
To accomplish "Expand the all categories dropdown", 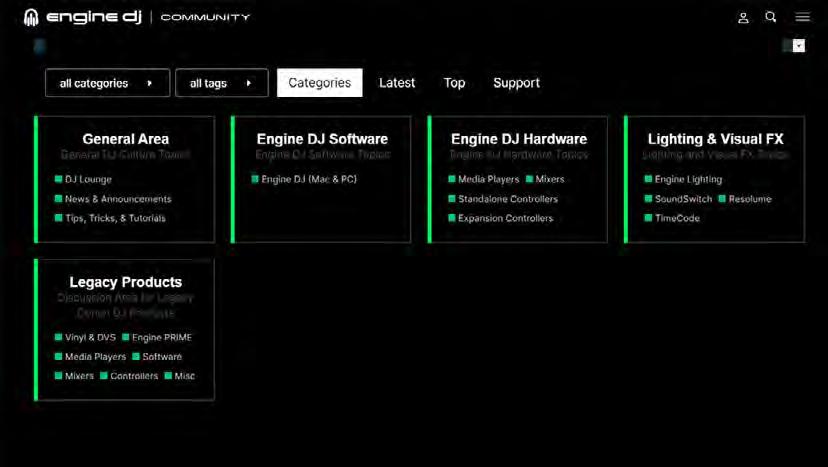I will point(108,83).
